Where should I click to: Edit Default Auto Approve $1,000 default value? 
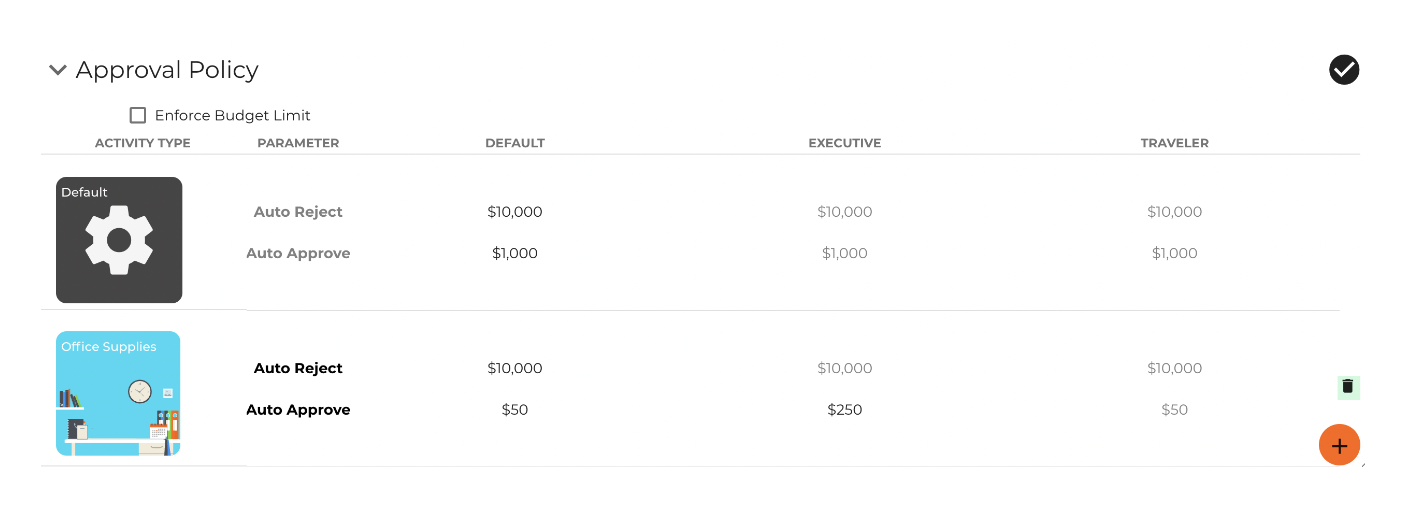pyautogui.click(x=515, y=253)
